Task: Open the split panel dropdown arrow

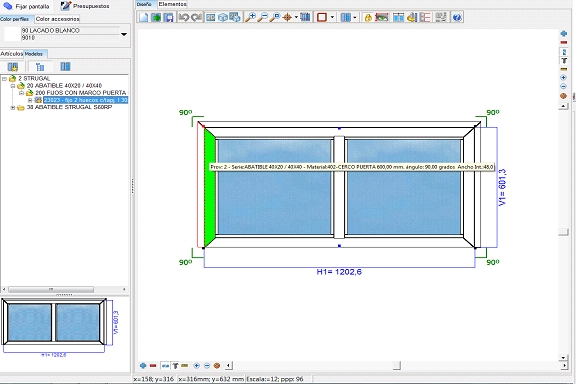Action: 355,17
